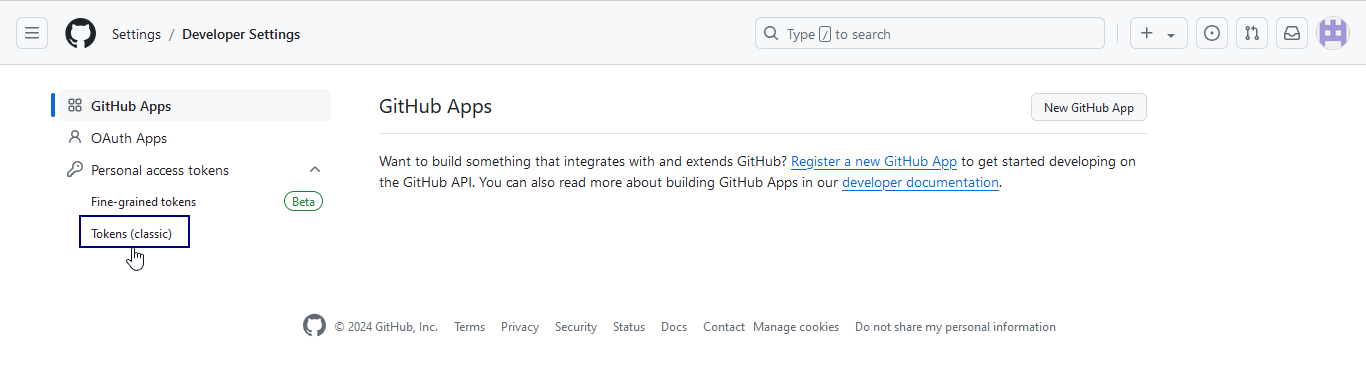
Task: Click the Beta badge next to Fine-grained tokens
Action: tap(303, 201)
